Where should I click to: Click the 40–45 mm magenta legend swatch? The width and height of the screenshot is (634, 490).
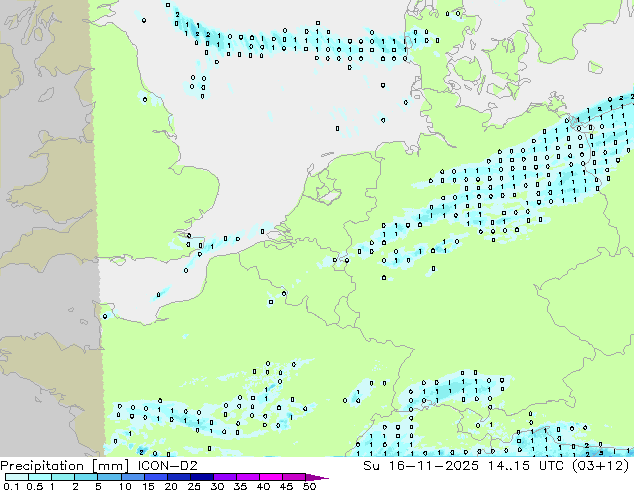coord(271,477)
